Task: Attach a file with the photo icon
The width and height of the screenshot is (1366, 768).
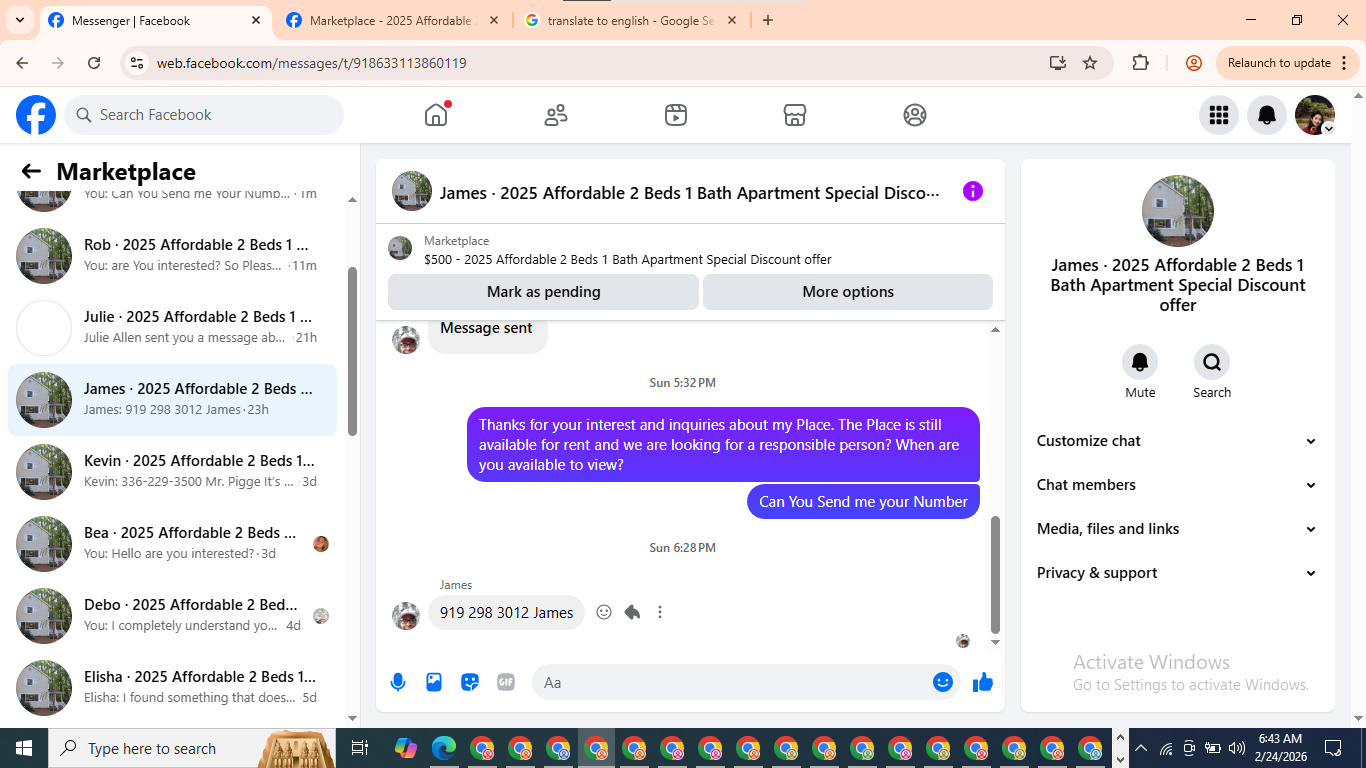Action: click(x=434, y=682)
